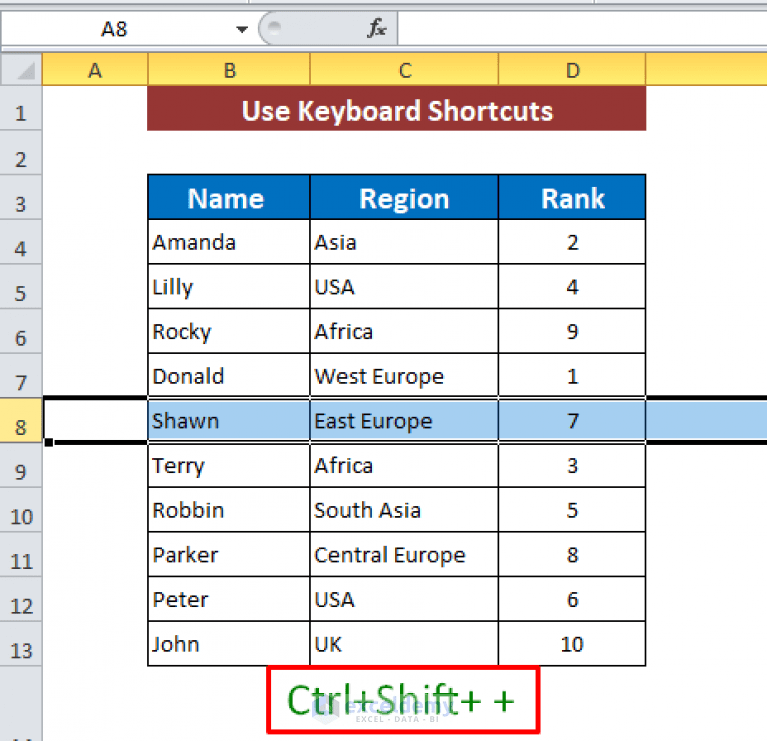Select Terry's rank cell showing 3

pyautogui.click(x=572, y=465)
